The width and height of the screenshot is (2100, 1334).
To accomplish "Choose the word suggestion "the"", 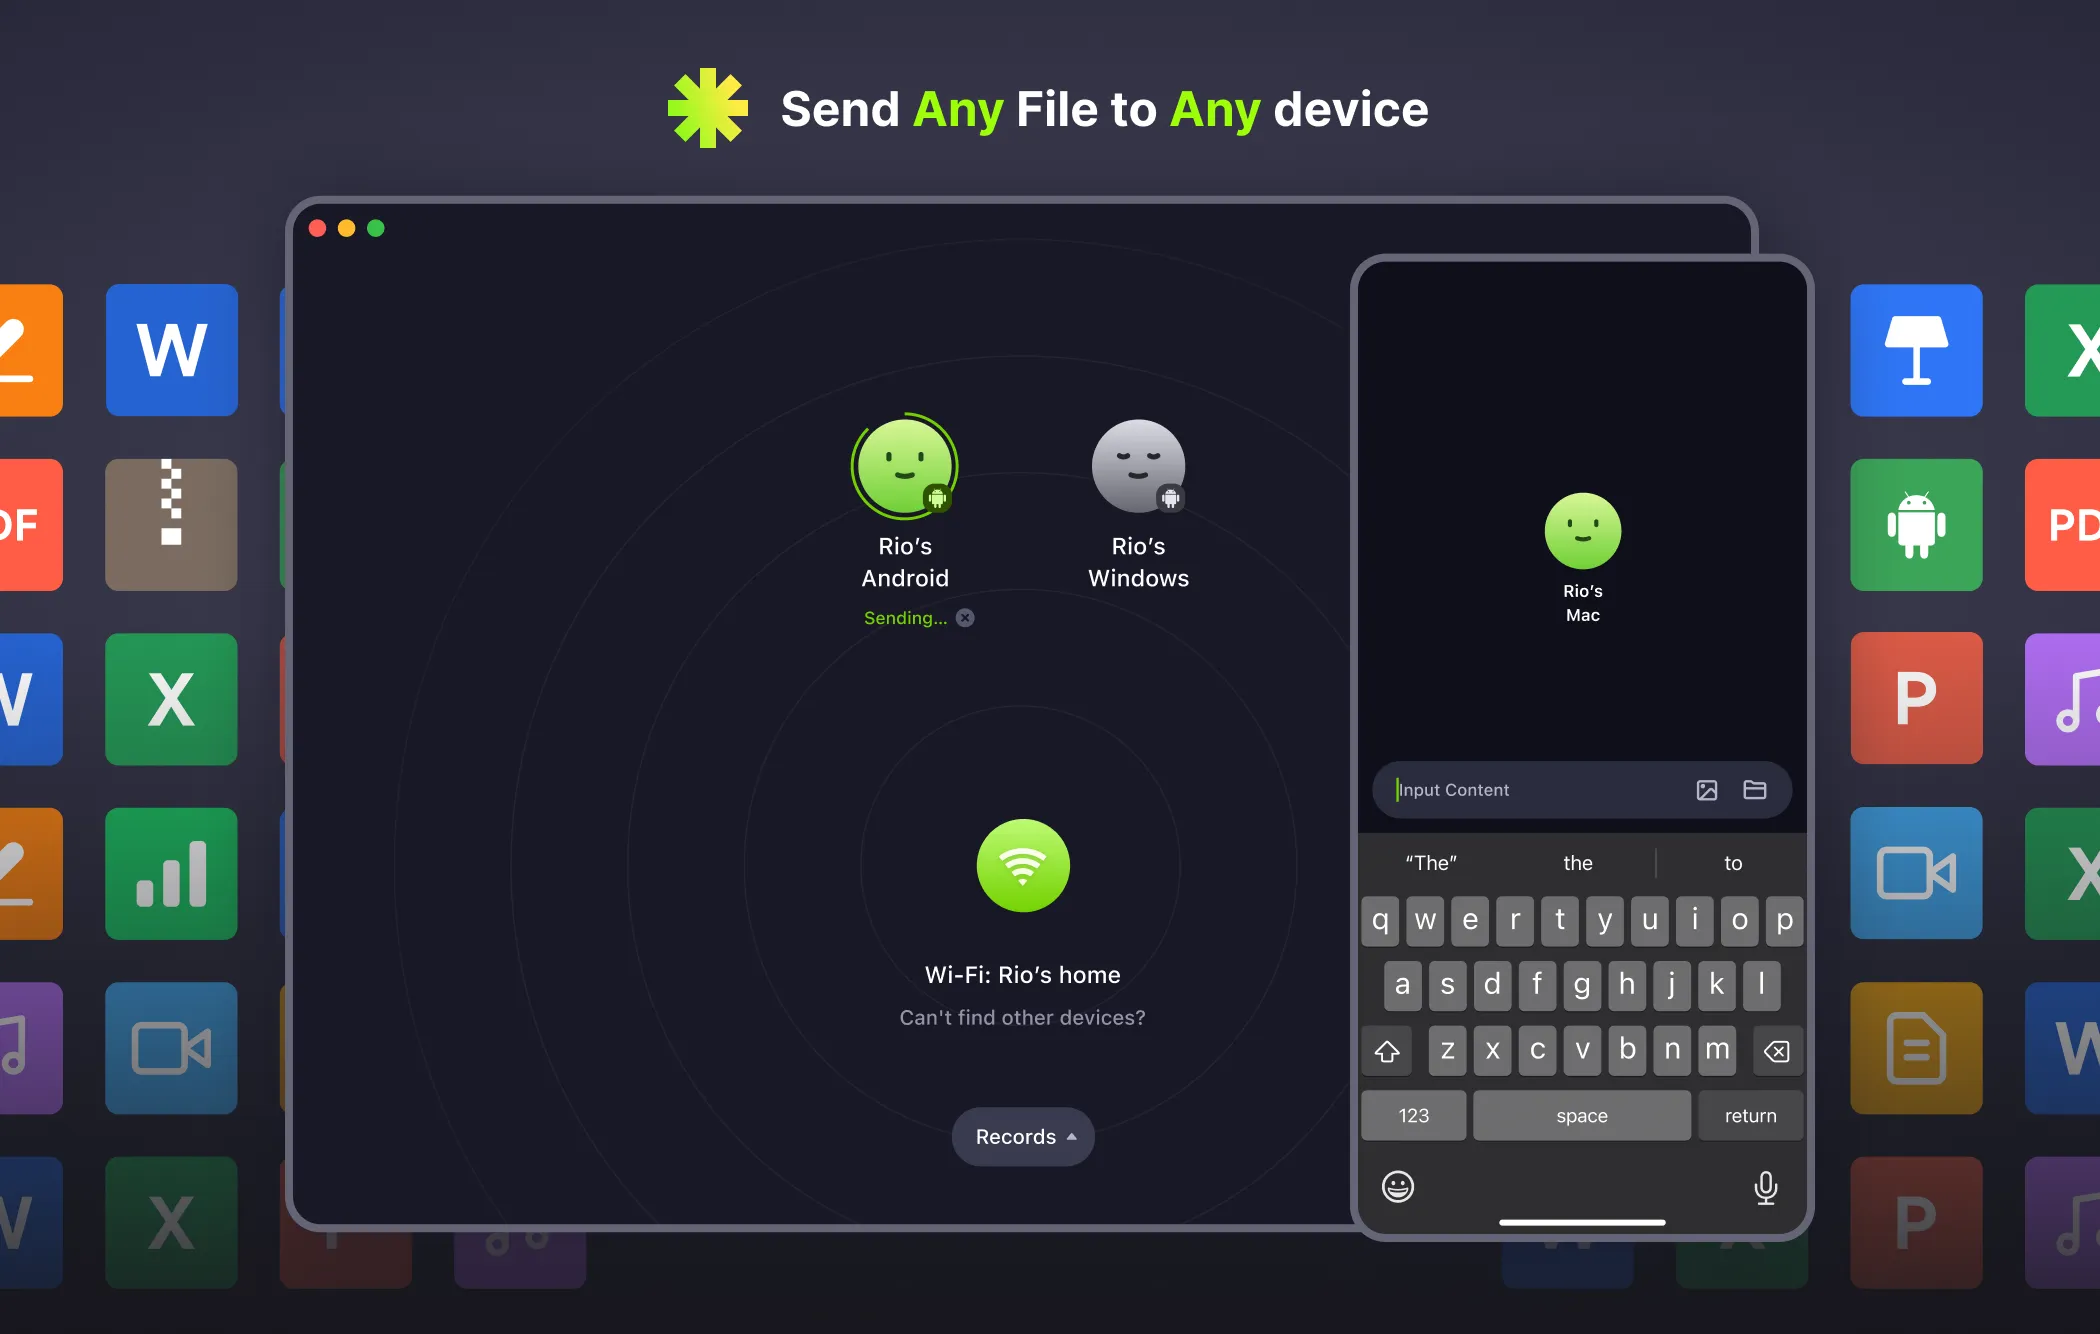I will pyautogui.click(x=1578, y=863).
